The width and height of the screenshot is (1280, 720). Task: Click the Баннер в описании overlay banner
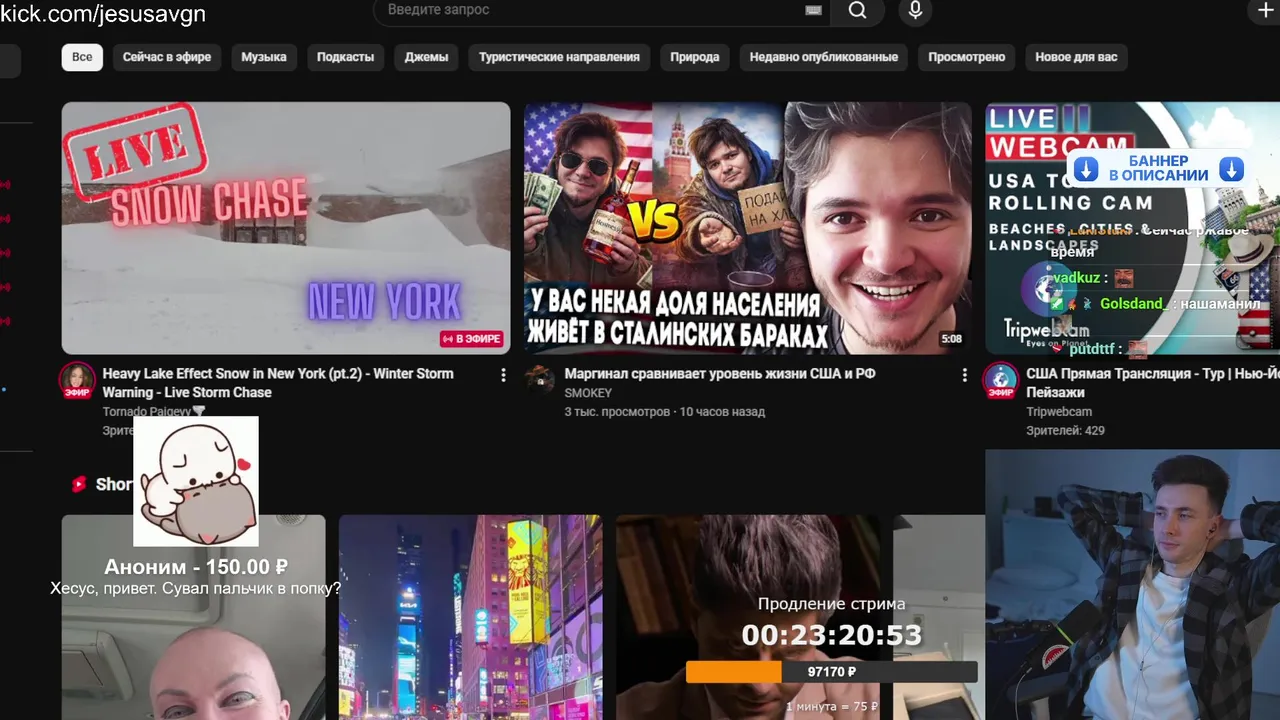(1158, 168)
